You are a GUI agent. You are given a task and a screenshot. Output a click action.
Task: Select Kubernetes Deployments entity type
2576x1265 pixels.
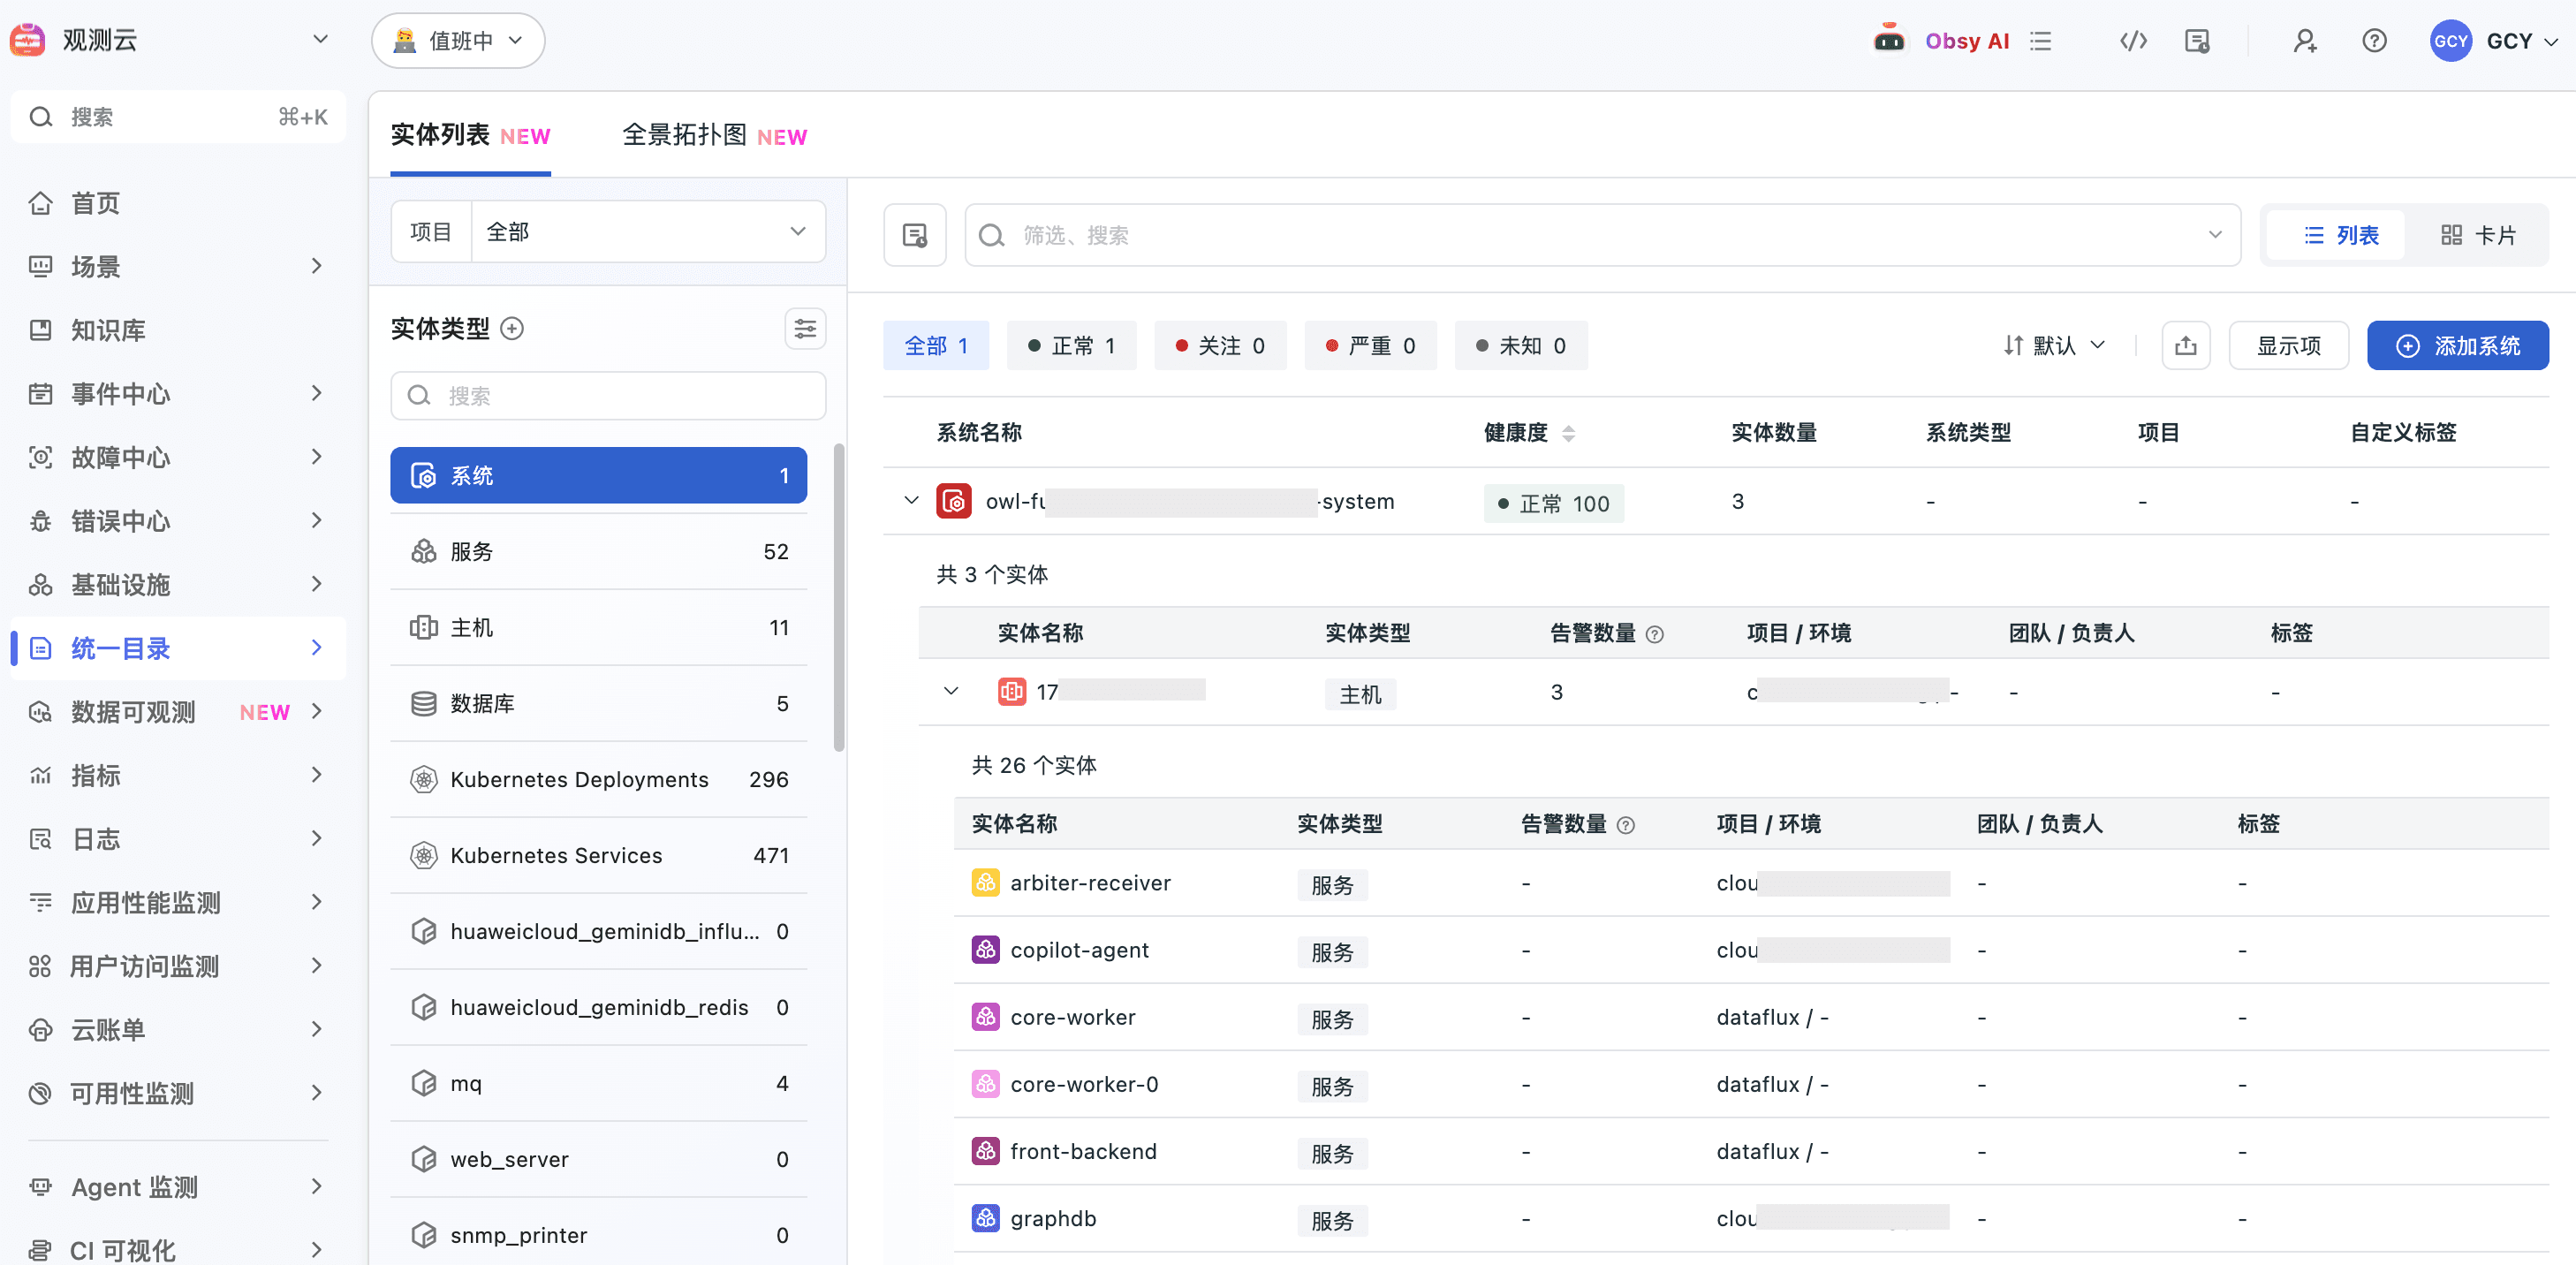599,779
